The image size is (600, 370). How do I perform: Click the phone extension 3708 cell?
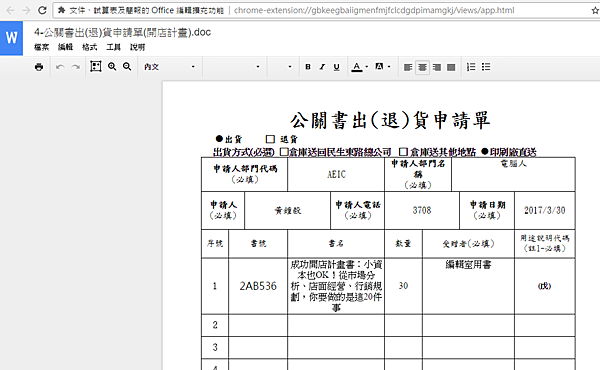(422, 210)
